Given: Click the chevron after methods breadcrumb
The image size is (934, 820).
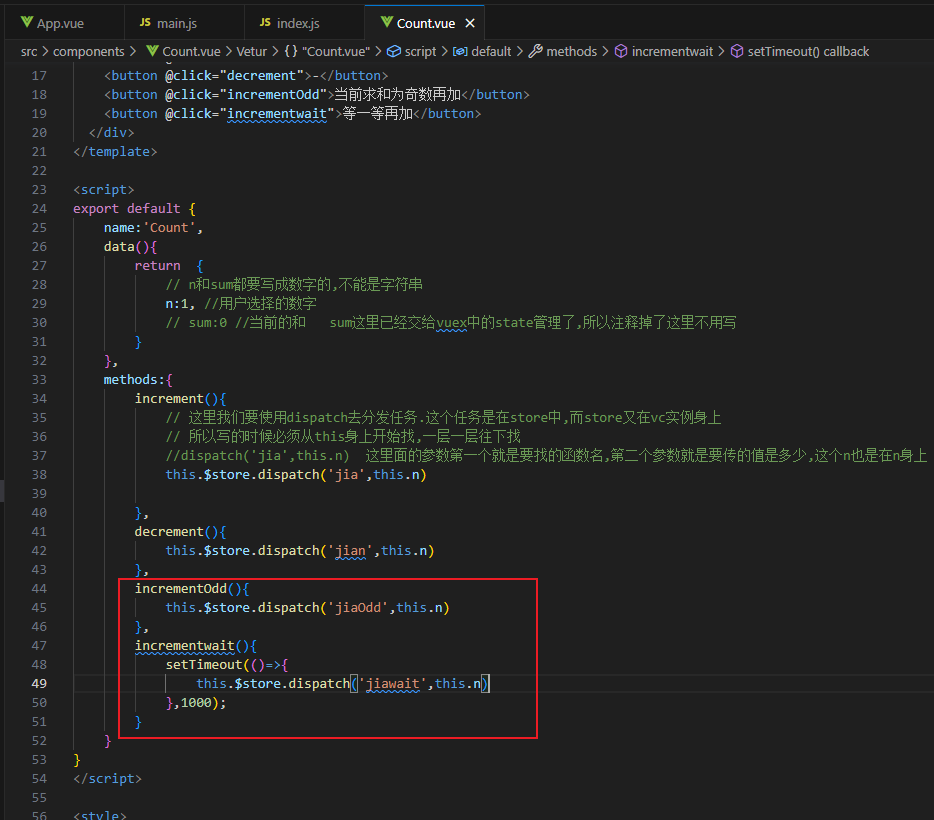Looking at the screenshot, I should (x=605, y=52).
